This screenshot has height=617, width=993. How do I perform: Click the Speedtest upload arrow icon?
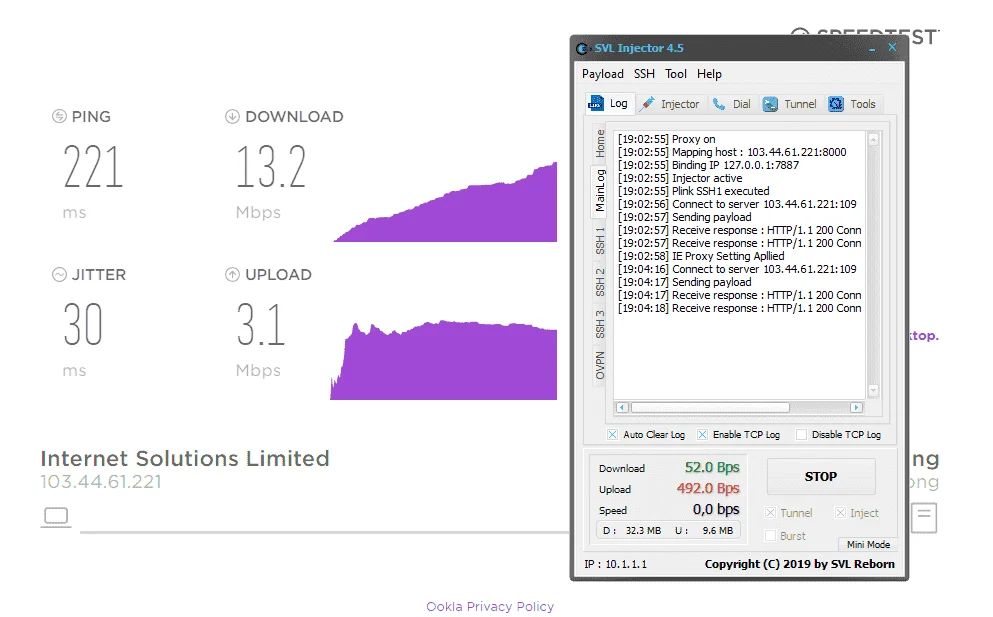[x=232, y=274]
